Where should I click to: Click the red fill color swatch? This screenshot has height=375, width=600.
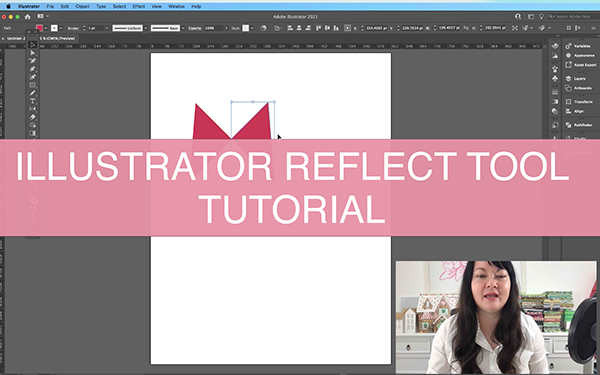pyautogui.click(x=39, y=28)
